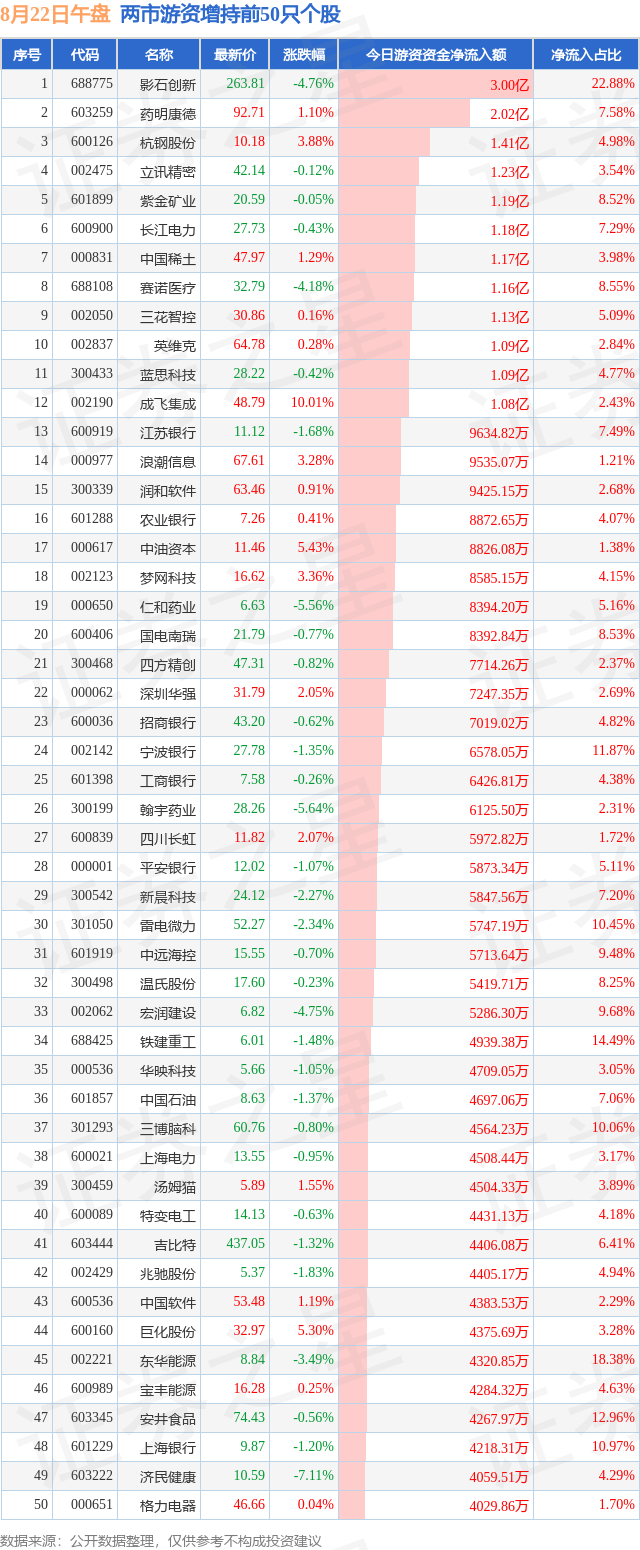Select stock name 紫金矿业

coord(168,201)
